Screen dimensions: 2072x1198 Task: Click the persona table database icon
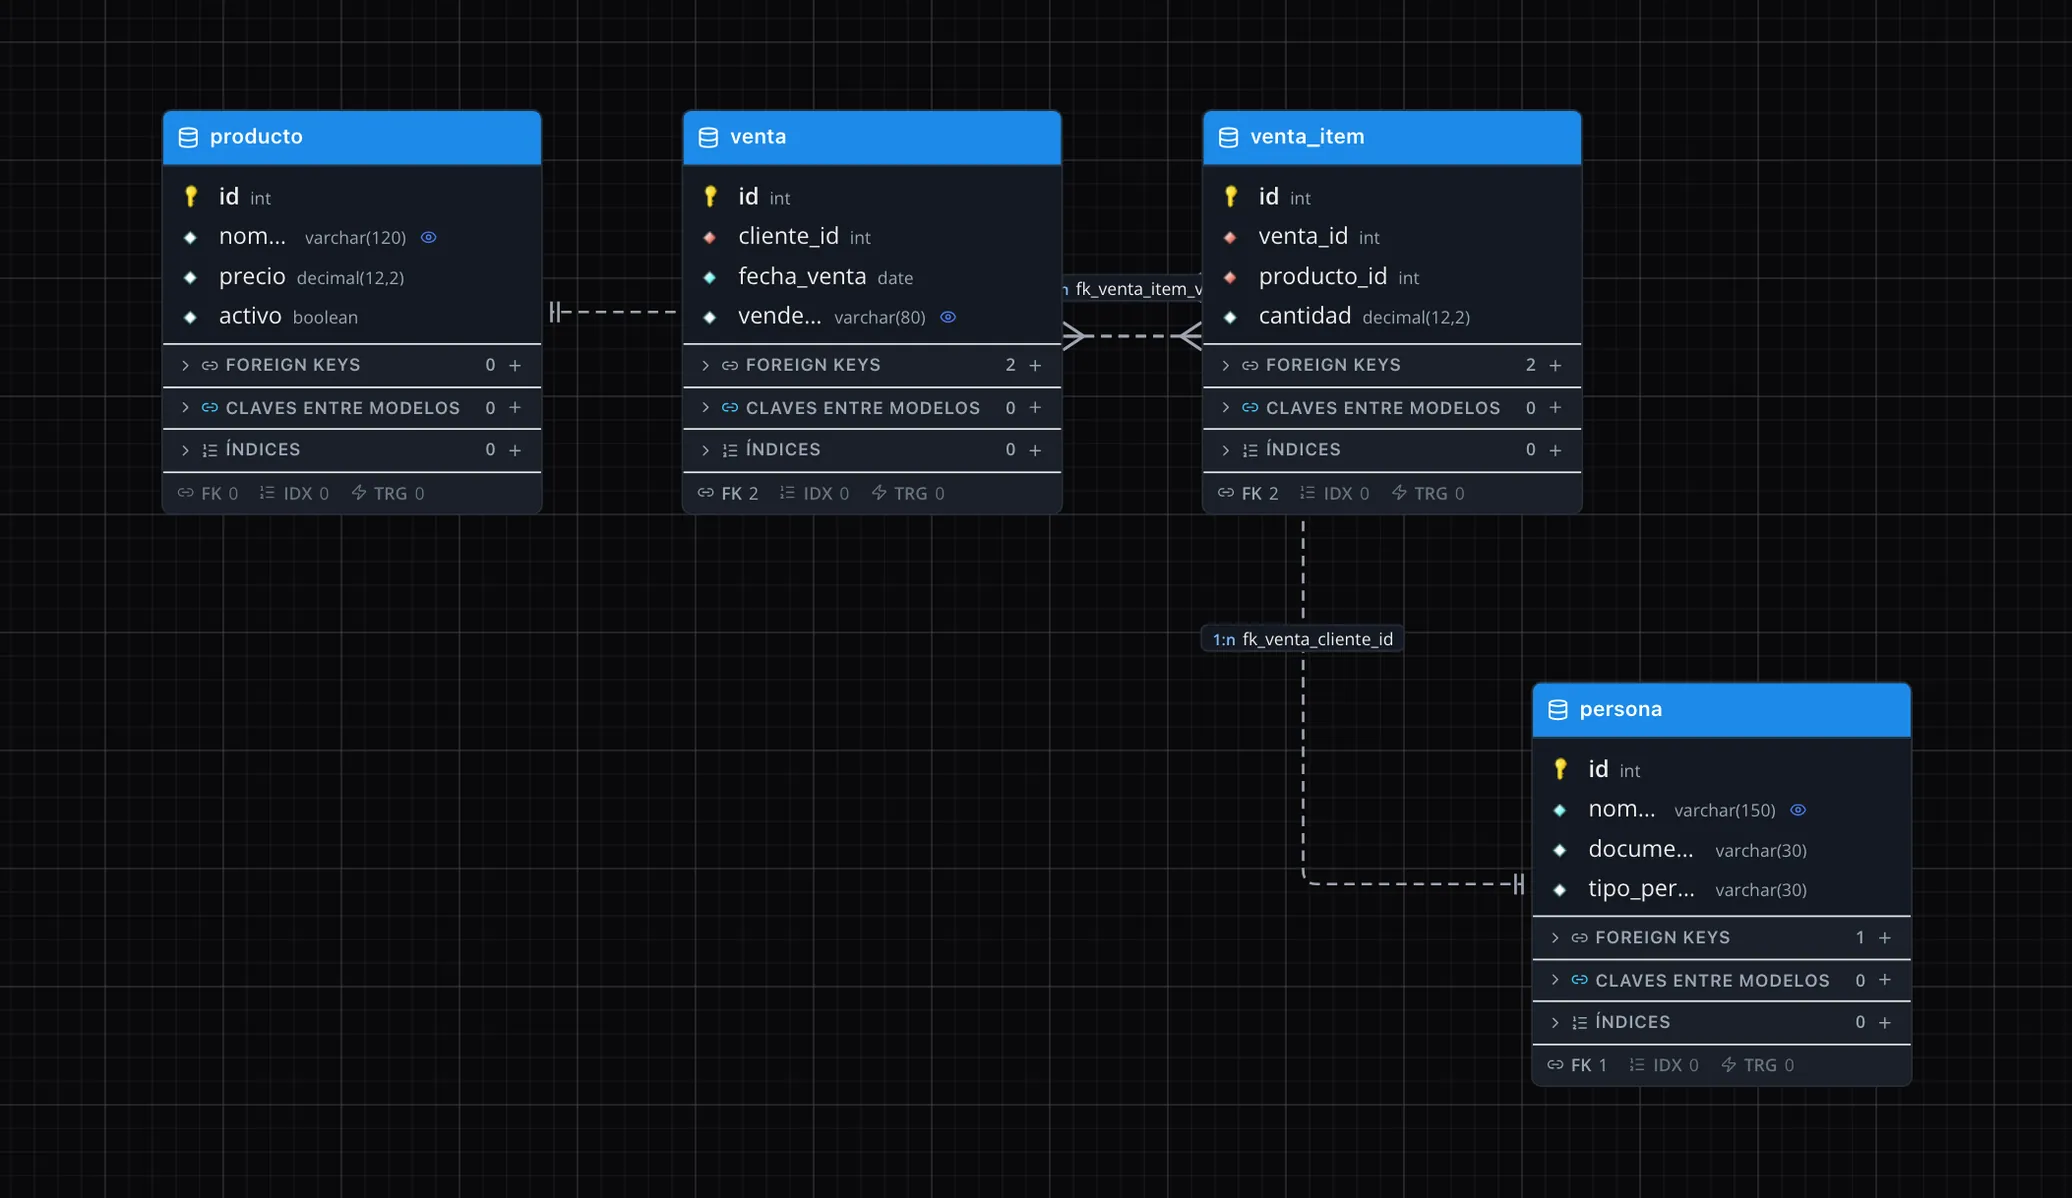click(x=1558, y=710)
